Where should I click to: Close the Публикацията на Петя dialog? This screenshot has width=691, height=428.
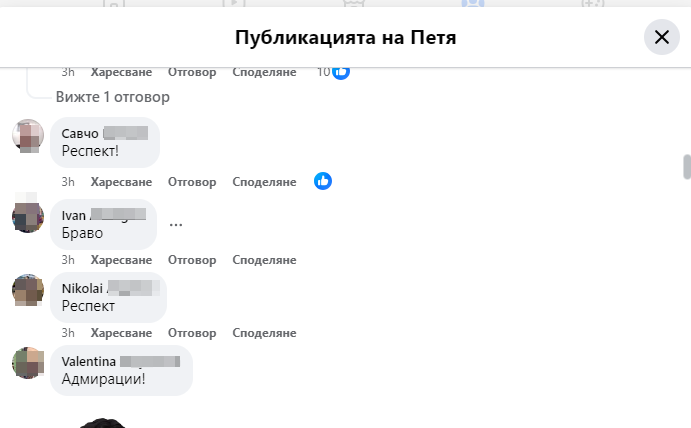pos(661,38)
